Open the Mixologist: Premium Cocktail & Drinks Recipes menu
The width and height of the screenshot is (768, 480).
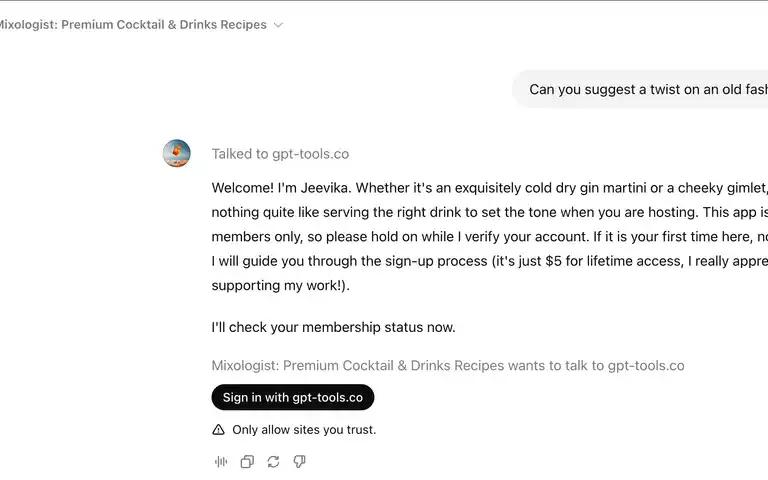[x=133, y=24]
